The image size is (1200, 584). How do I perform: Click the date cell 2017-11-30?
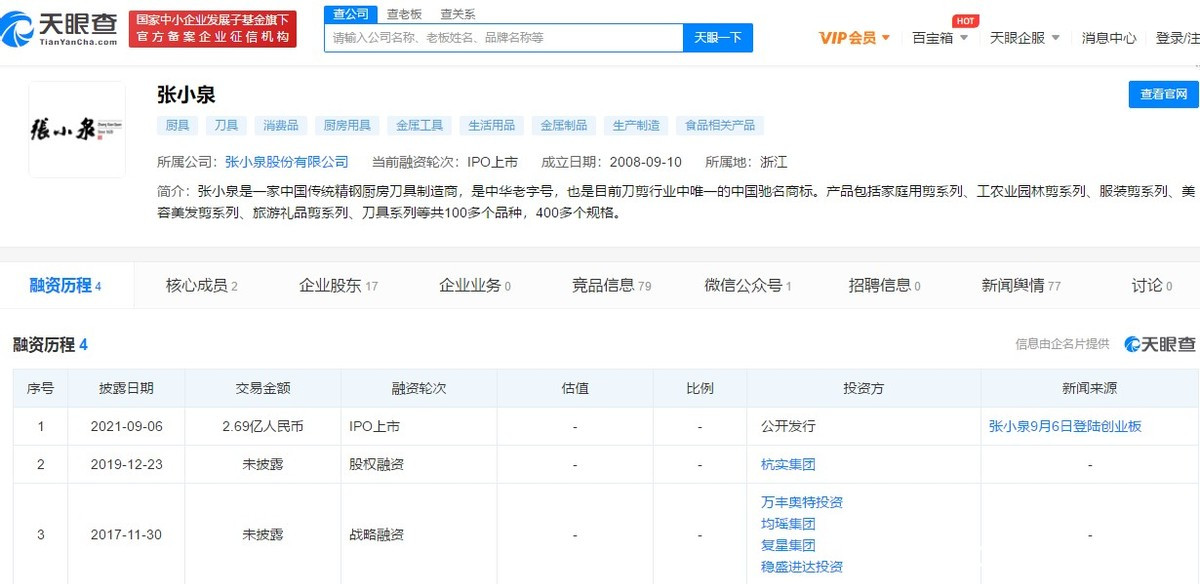click(x=126, y=535)
